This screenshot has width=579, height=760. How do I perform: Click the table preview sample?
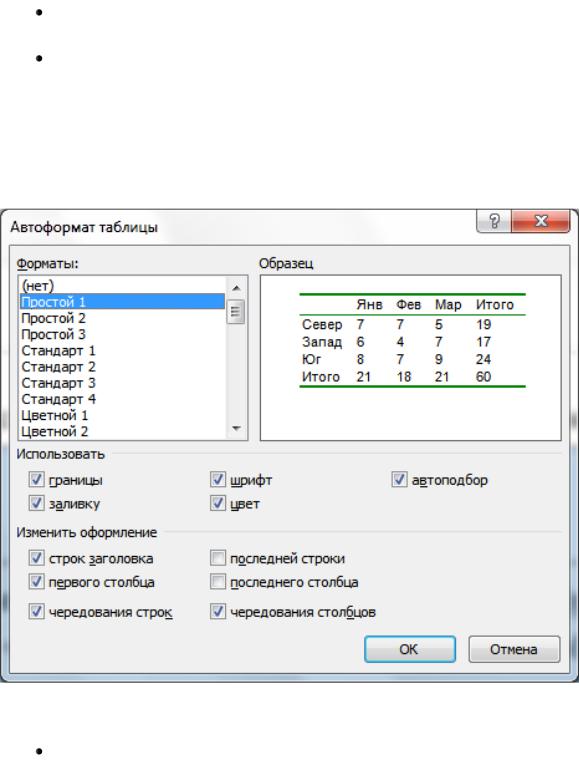pyautogui.click(x=411, y=358)
